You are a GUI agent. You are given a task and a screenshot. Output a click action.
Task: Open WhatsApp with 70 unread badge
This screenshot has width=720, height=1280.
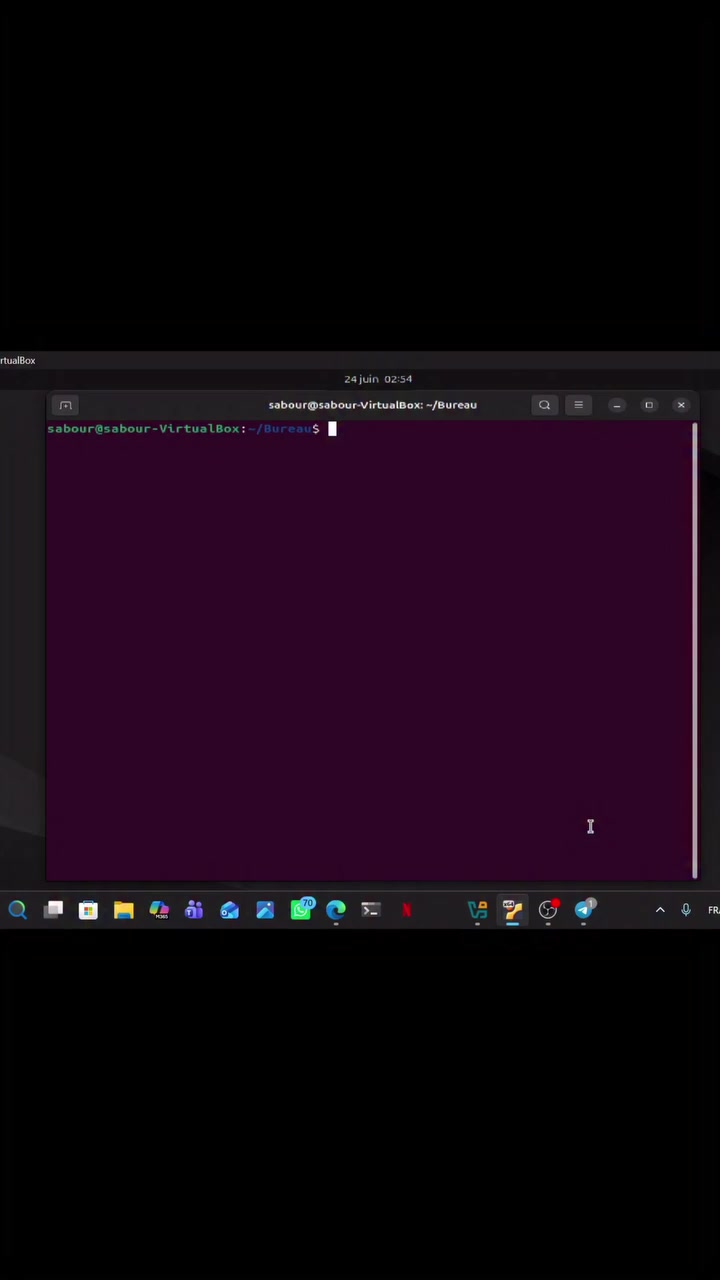301,910
